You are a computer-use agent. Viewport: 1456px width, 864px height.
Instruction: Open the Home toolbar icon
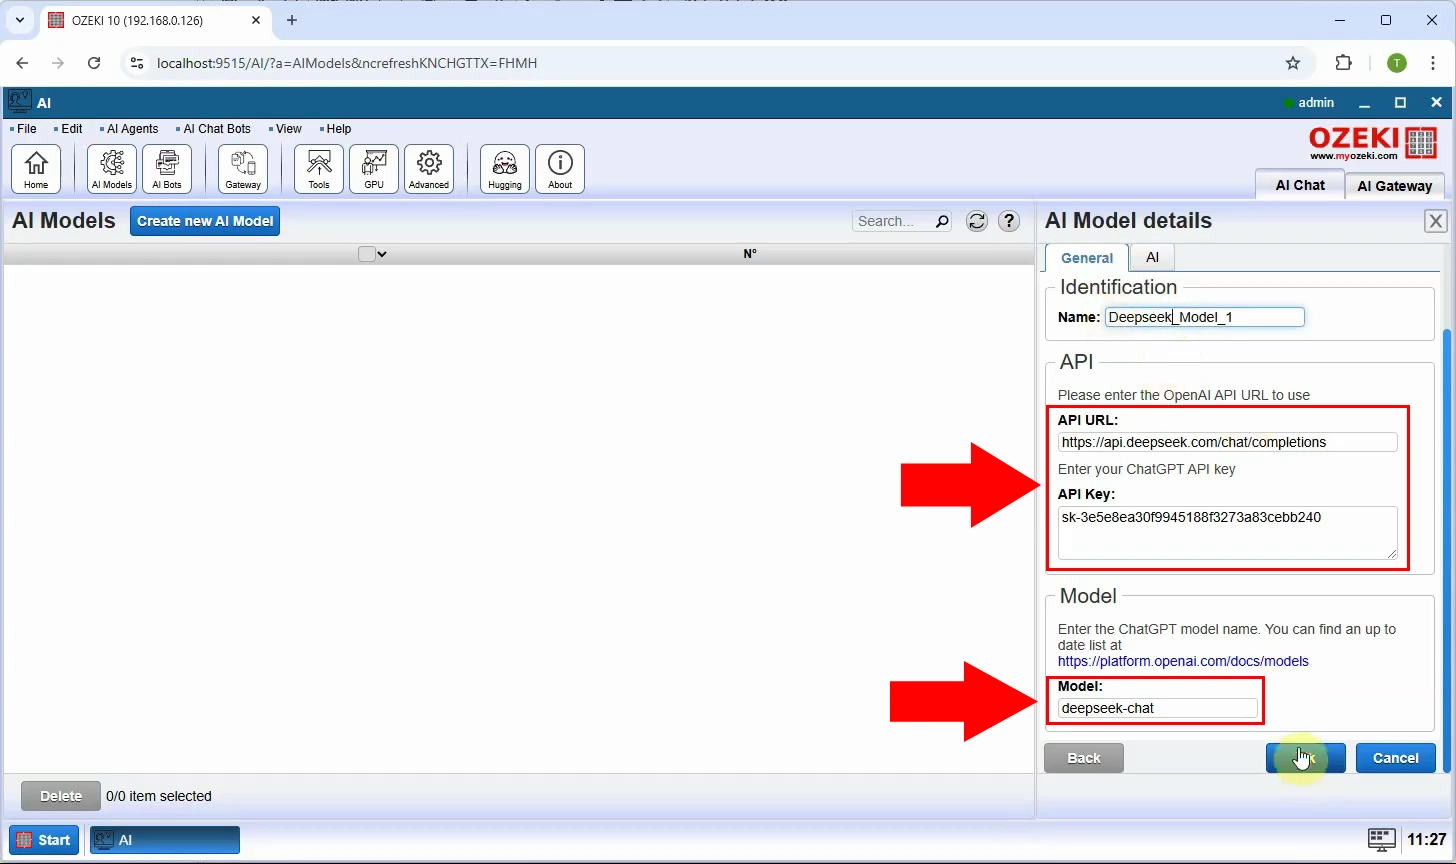(36, 169)
